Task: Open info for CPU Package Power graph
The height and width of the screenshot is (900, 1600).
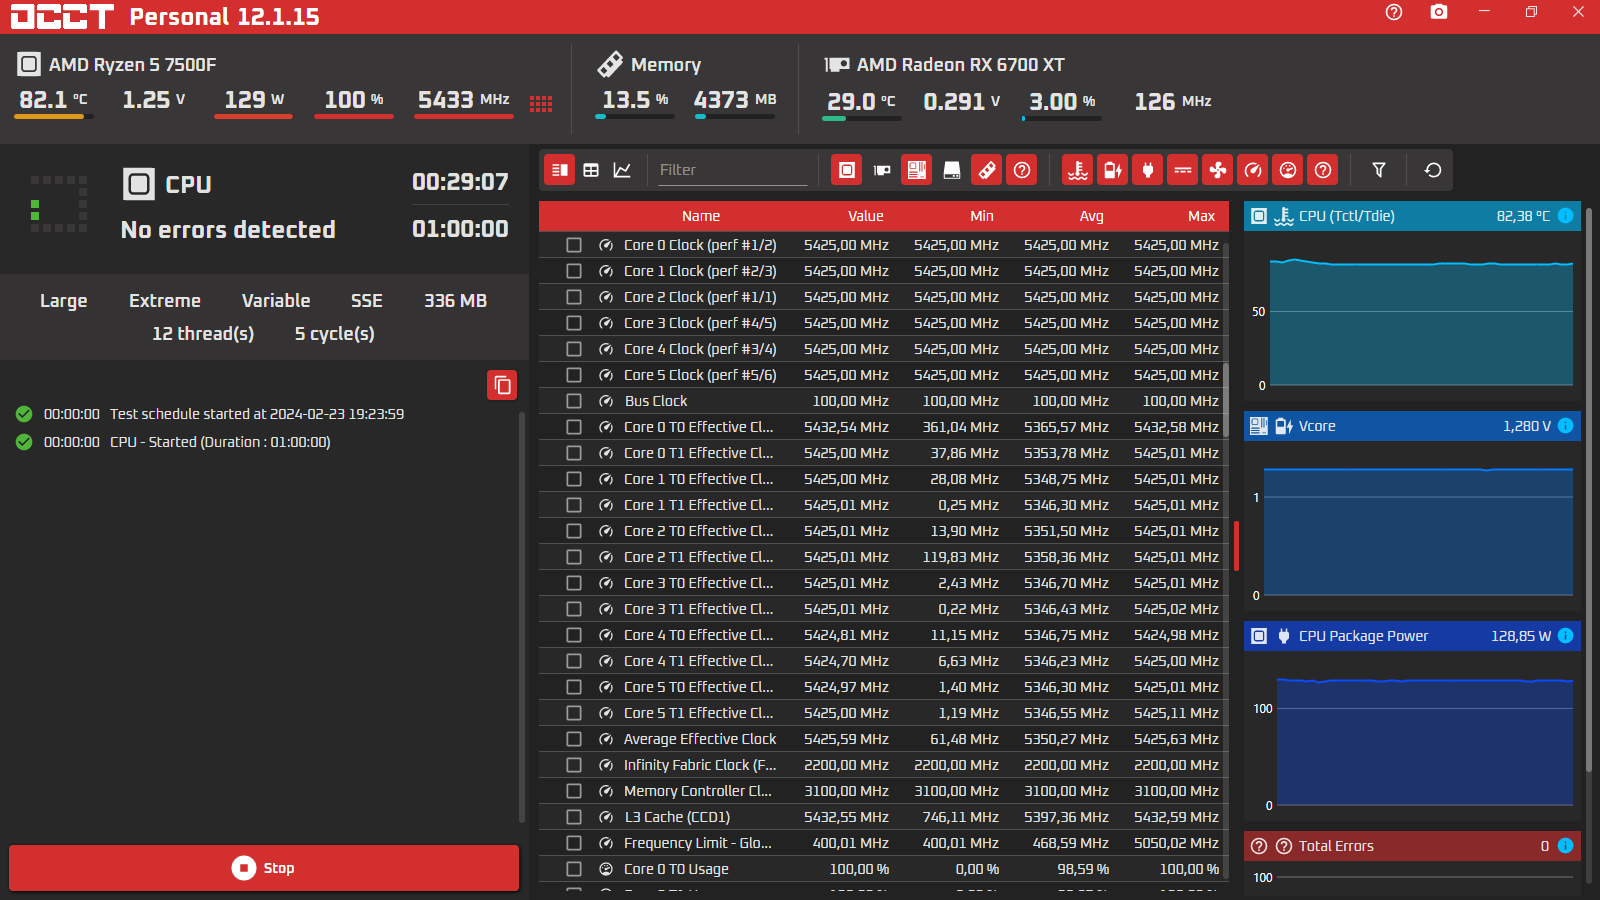Action: (x=1566, y=636)
